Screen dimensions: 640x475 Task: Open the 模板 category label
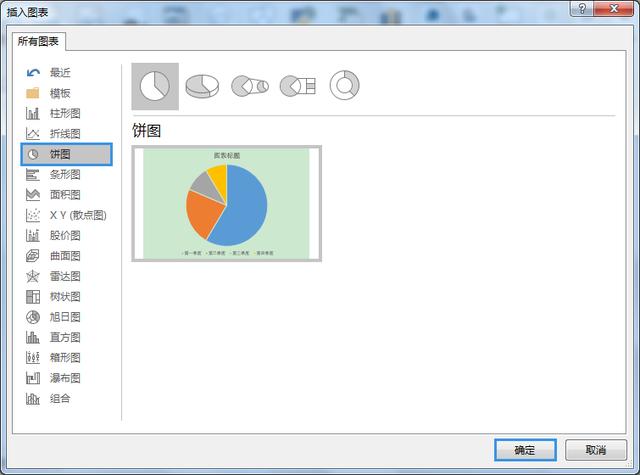pyautogui.click(x=60, y=93)
